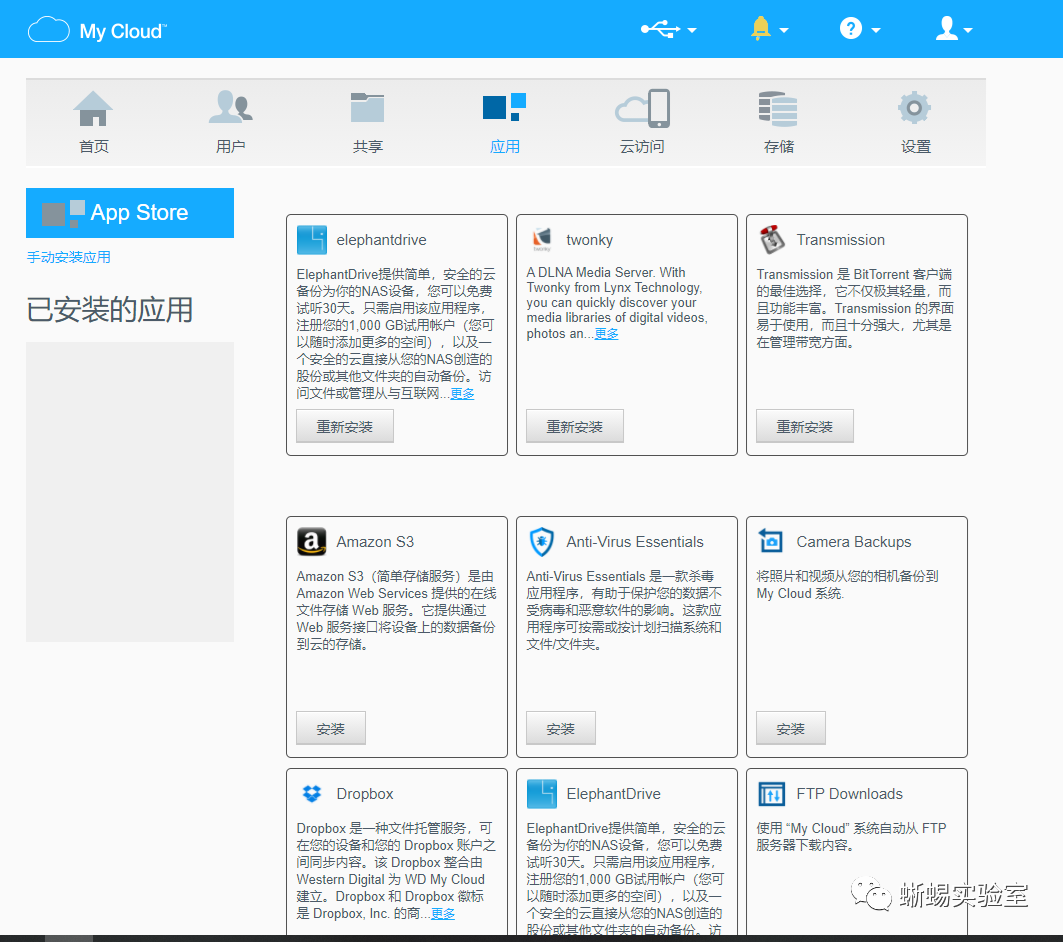Open the 云访问 cloud access tab
The image size is (1063, 942).
point(642,123)
